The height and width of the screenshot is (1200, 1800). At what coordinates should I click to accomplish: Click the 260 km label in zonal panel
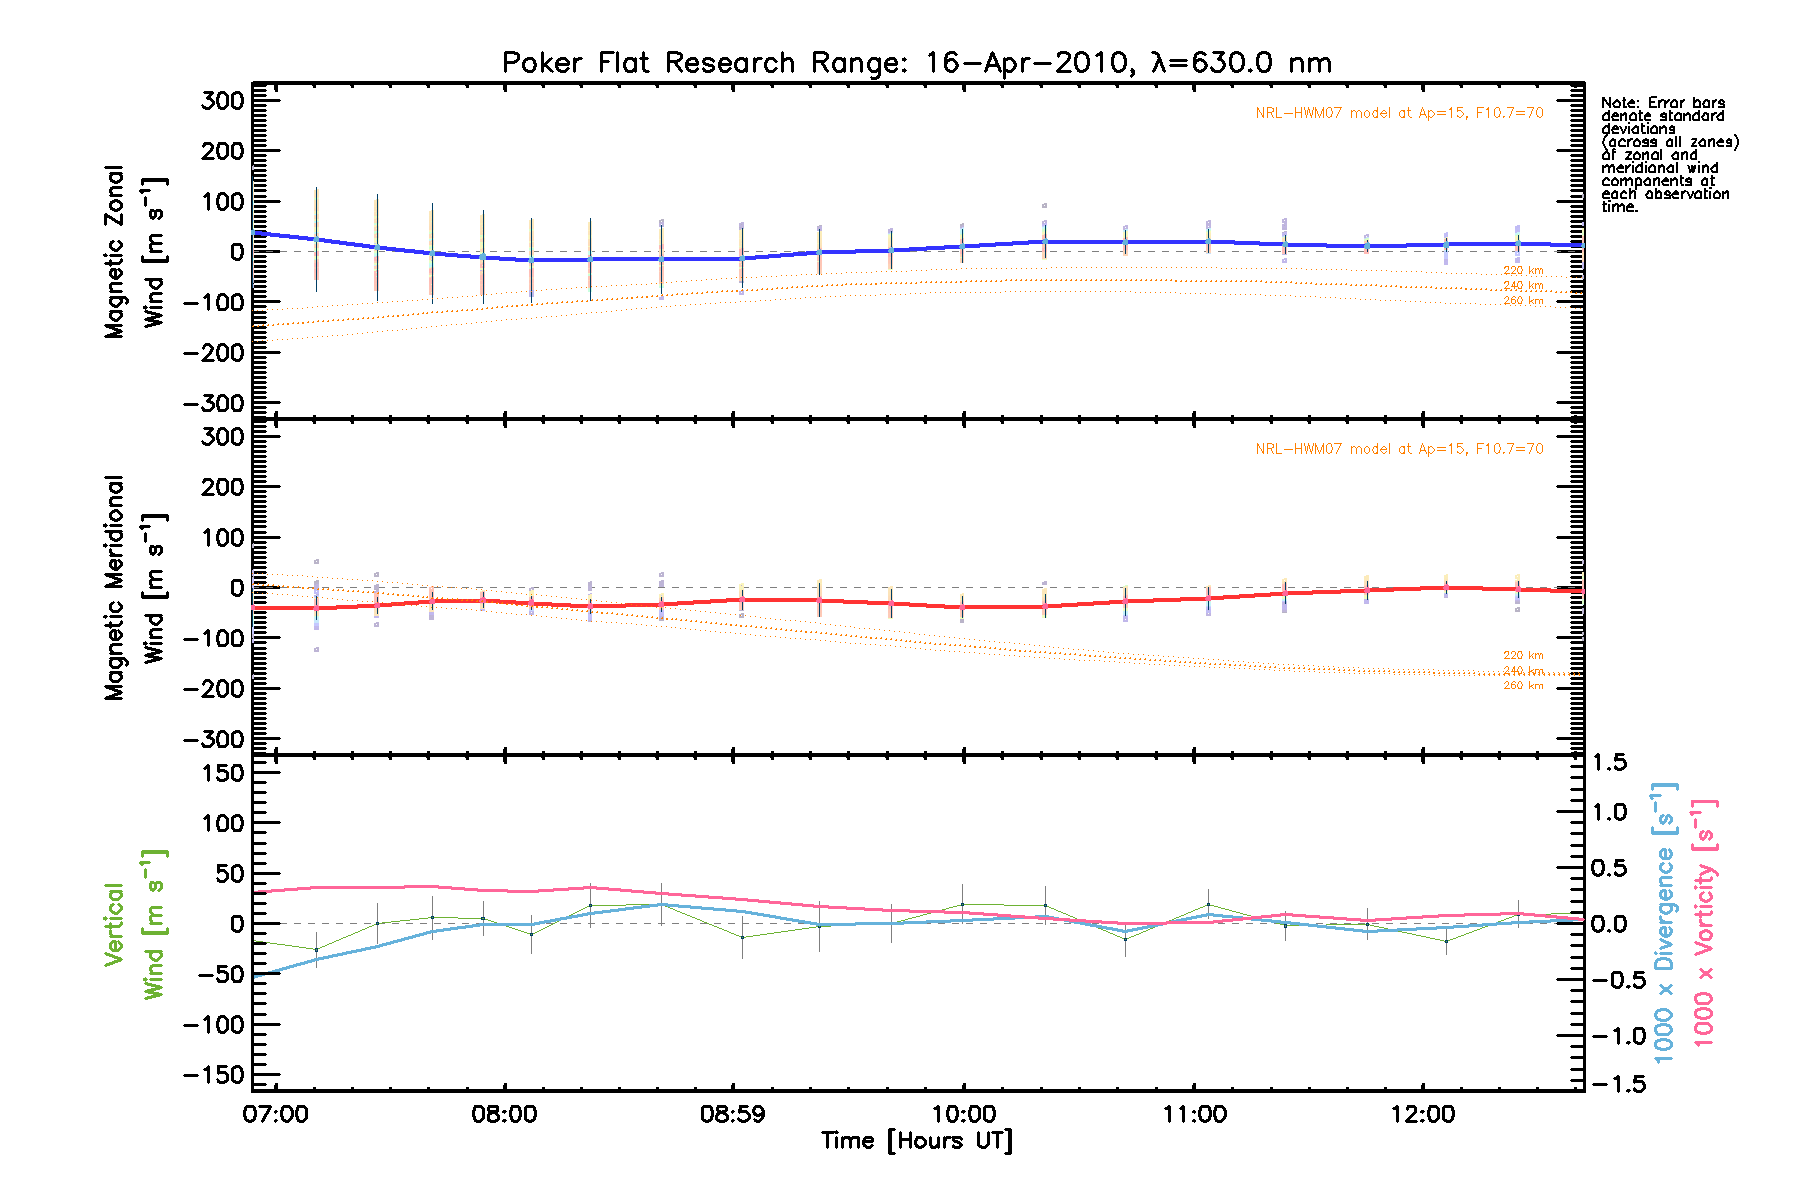coord(1523,301)
